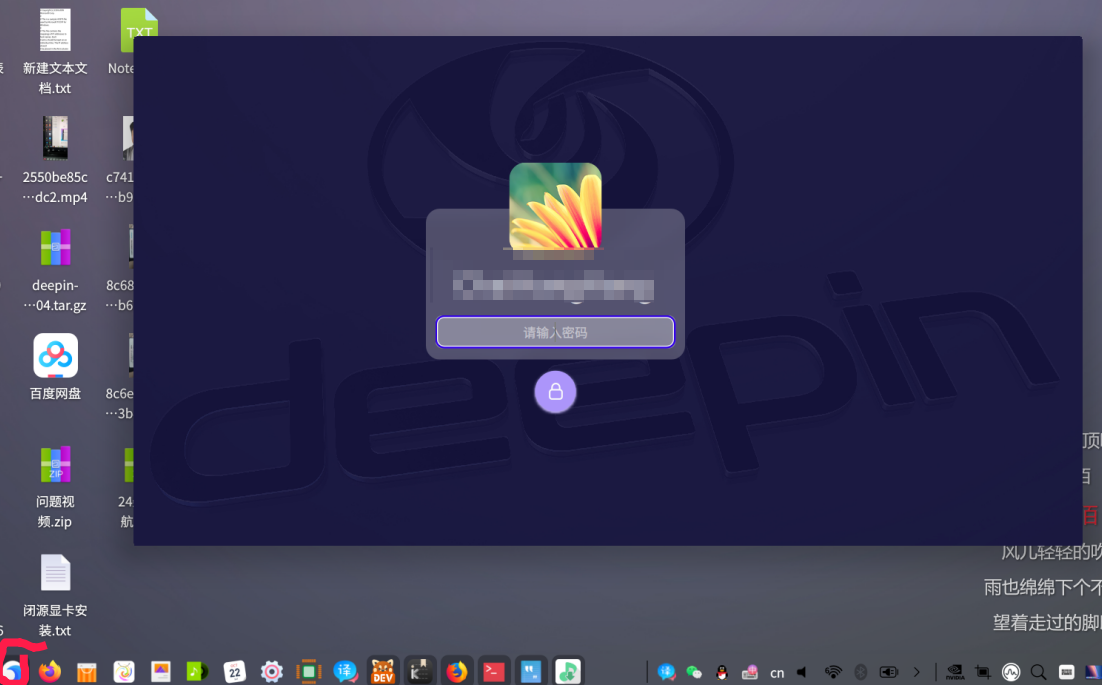Image resolution: width=1102 pixels, height=685 pixels.
Task: Select the 2550be85c…dc2.mp4 video file
Action: (x=55, y=159)
